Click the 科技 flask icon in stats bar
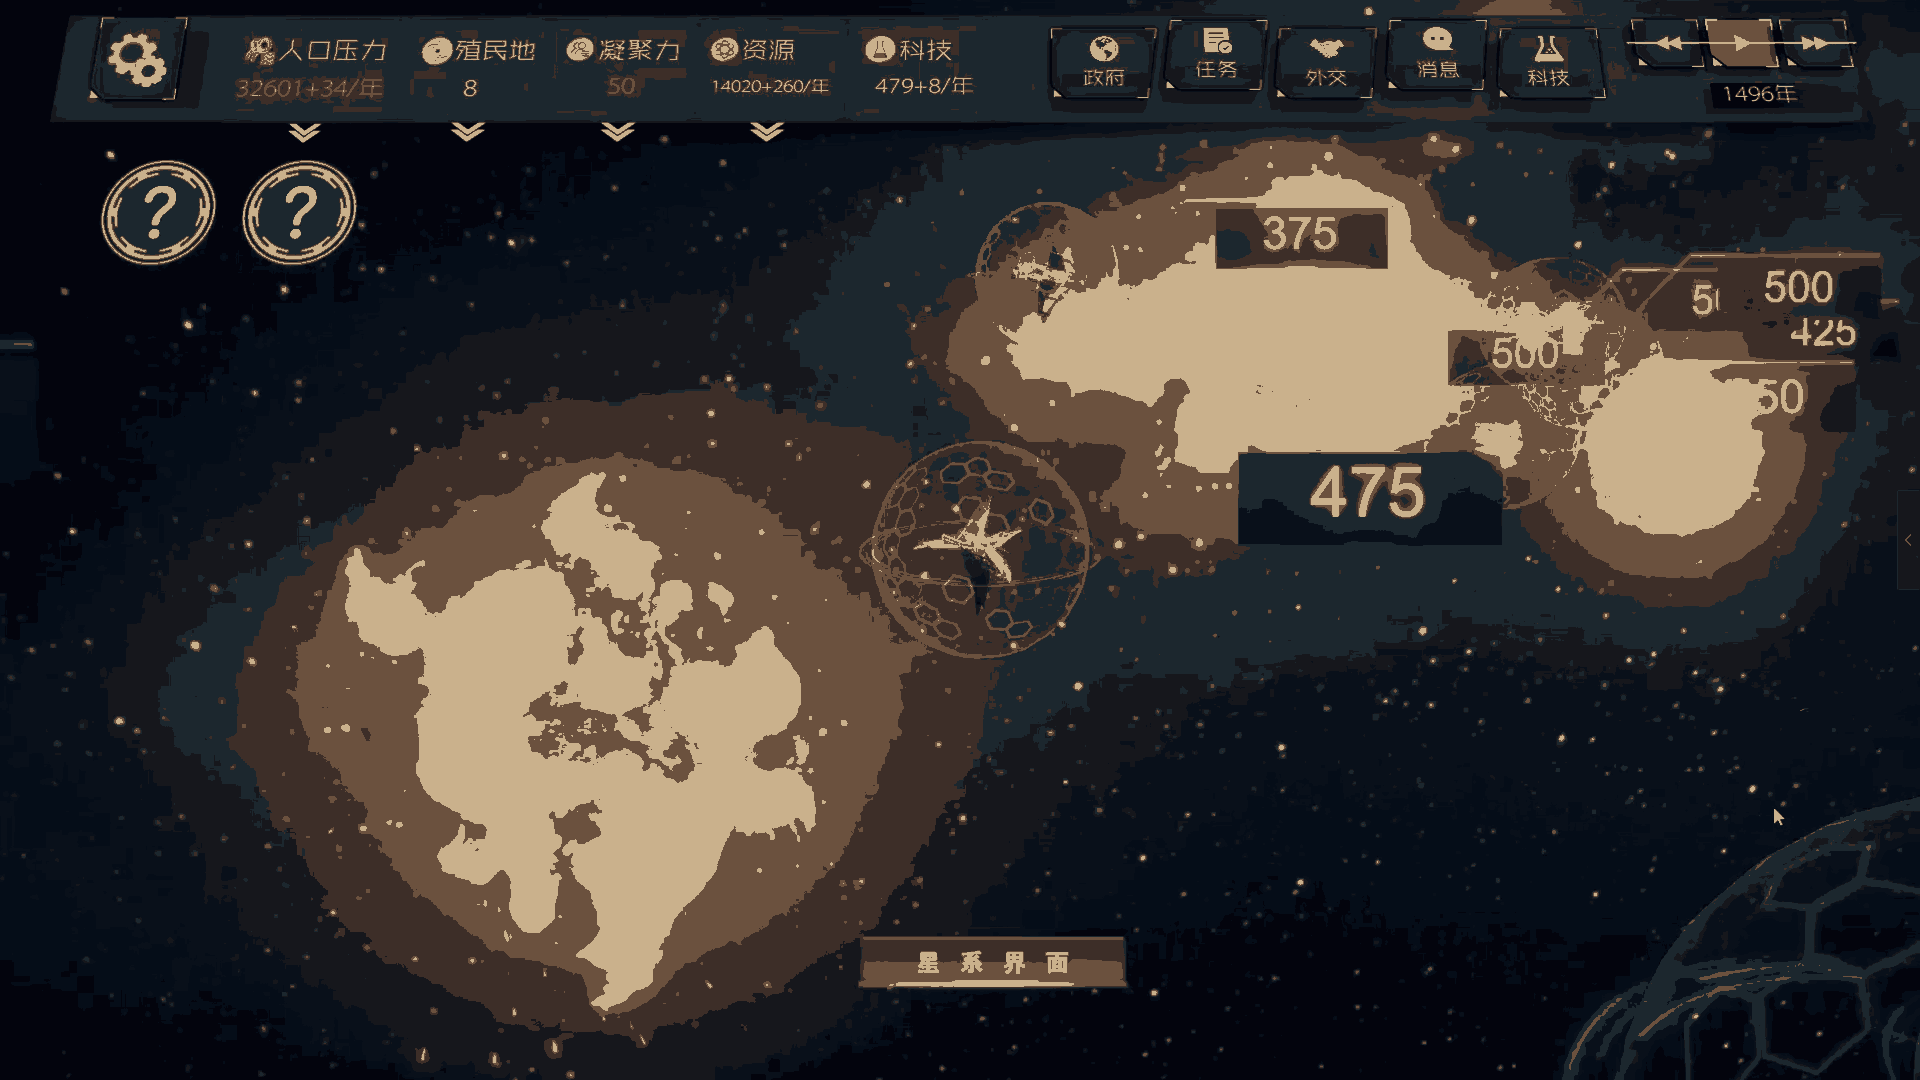1920x1080 pixels. tap(880, 48)
